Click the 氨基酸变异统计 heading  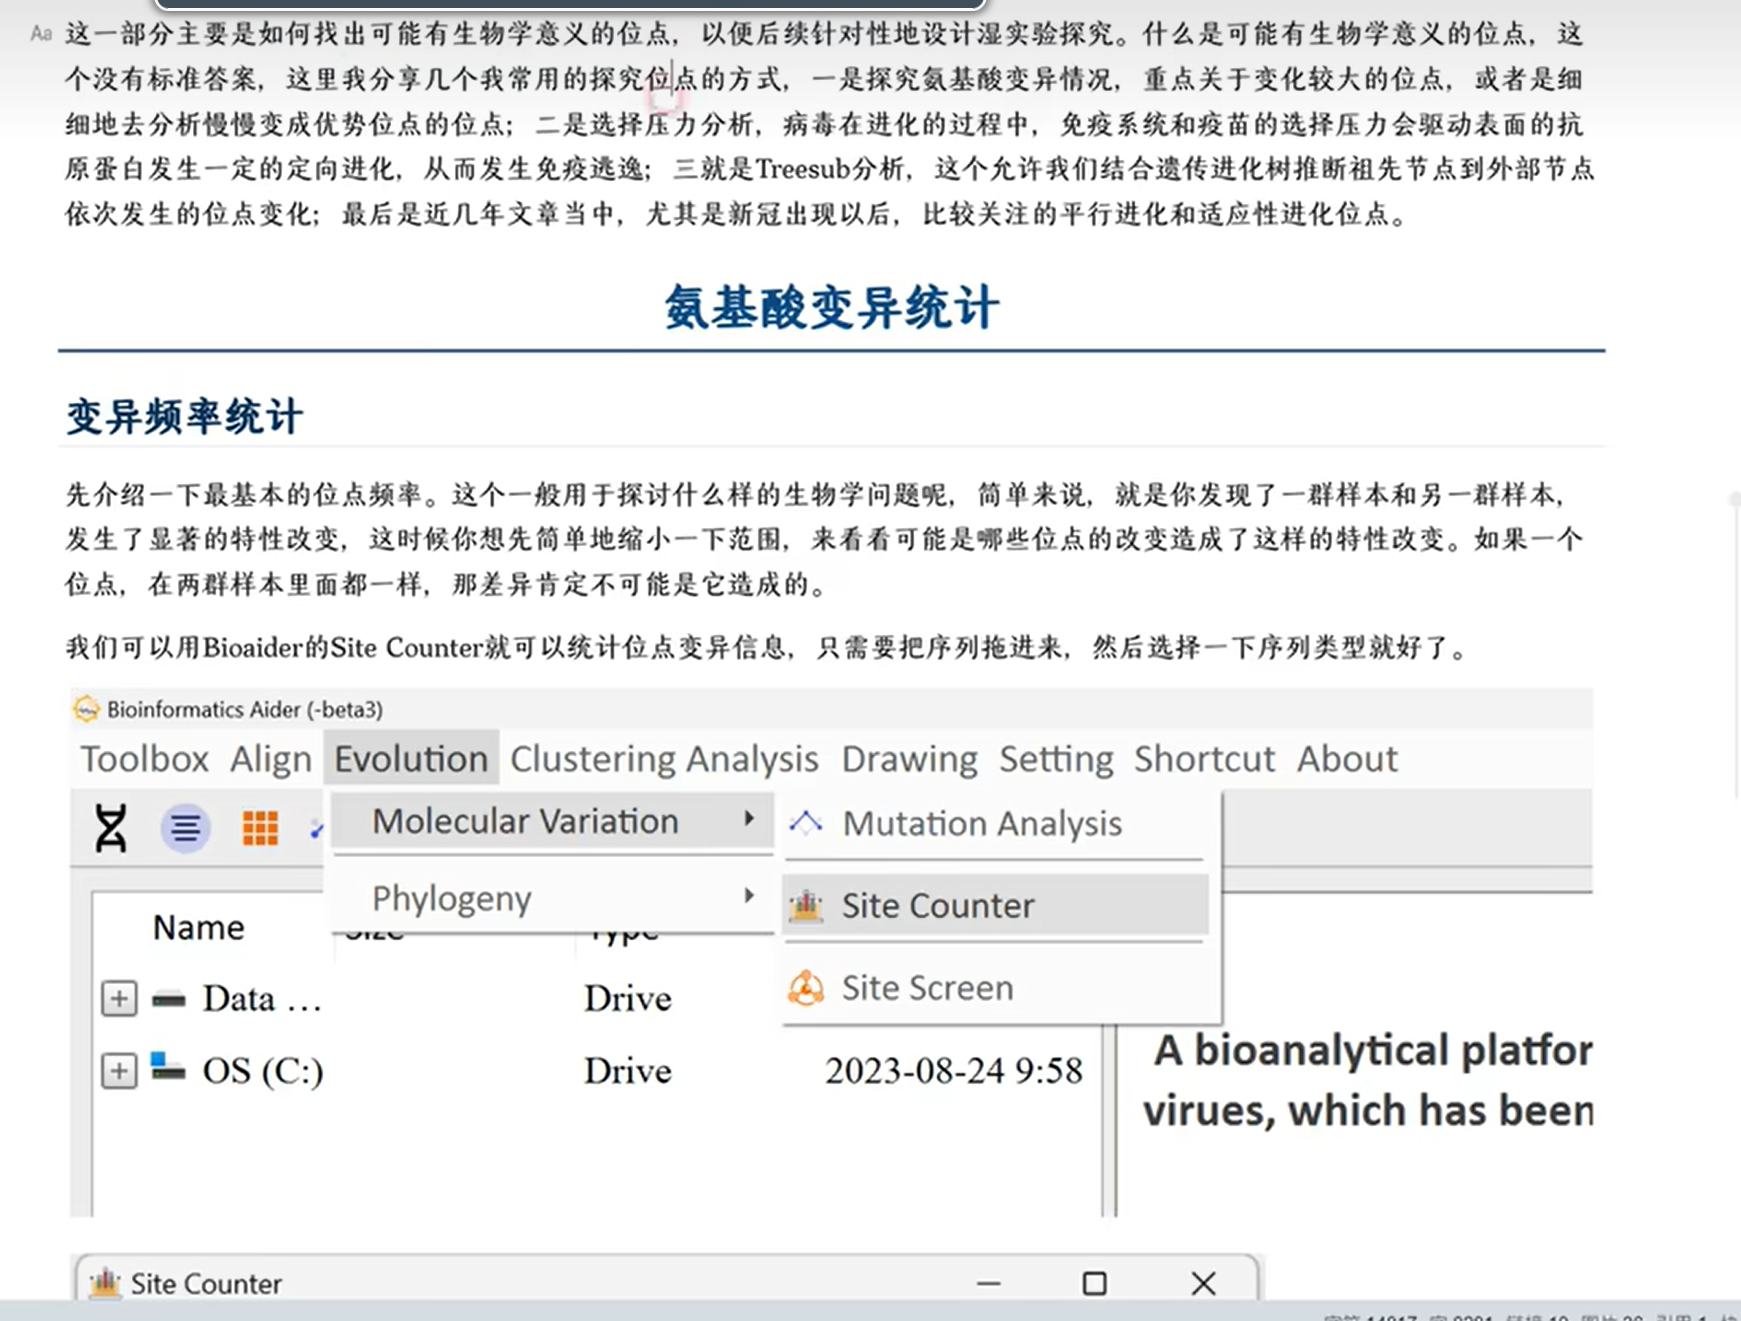tap(831, 307)
